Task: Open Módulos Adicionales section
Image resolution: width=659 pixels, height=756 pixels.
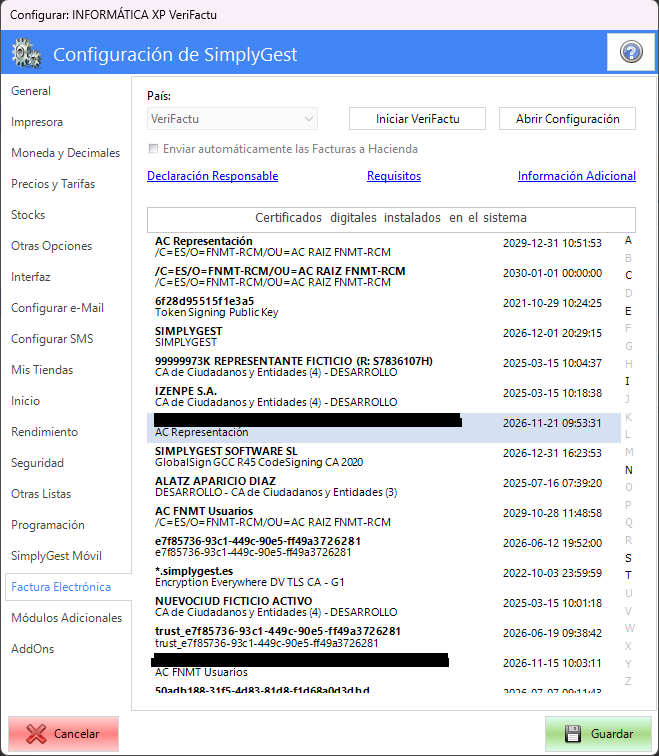Action: point(67,618)
